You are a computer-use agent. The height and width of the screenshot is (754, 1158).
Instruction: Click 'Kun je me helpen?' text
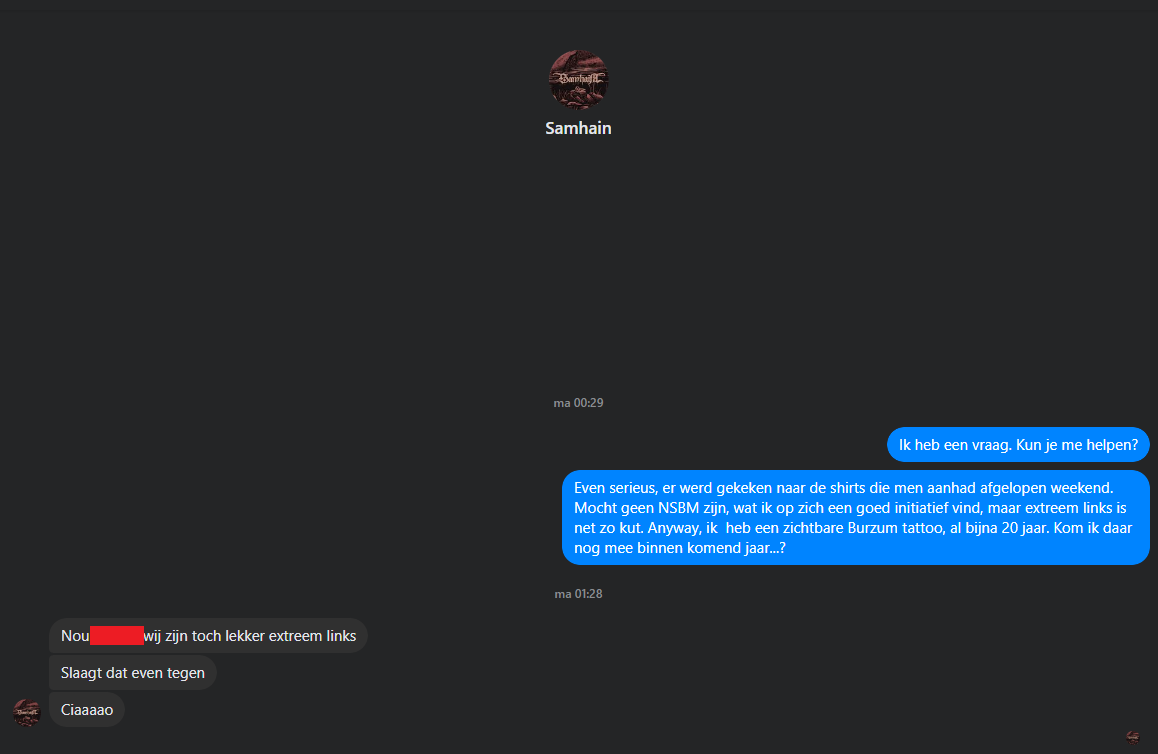1078,445
